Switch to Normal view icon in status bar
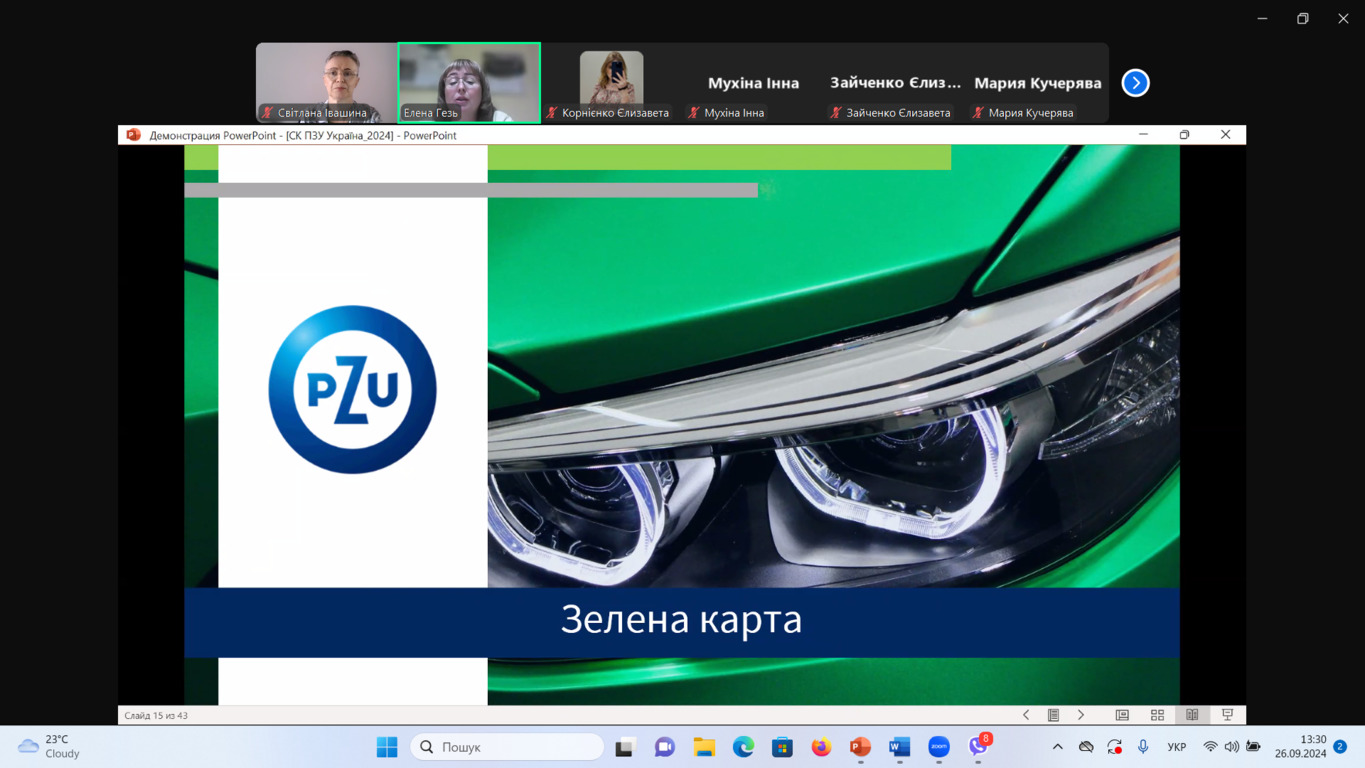 tap(1122, 715)
